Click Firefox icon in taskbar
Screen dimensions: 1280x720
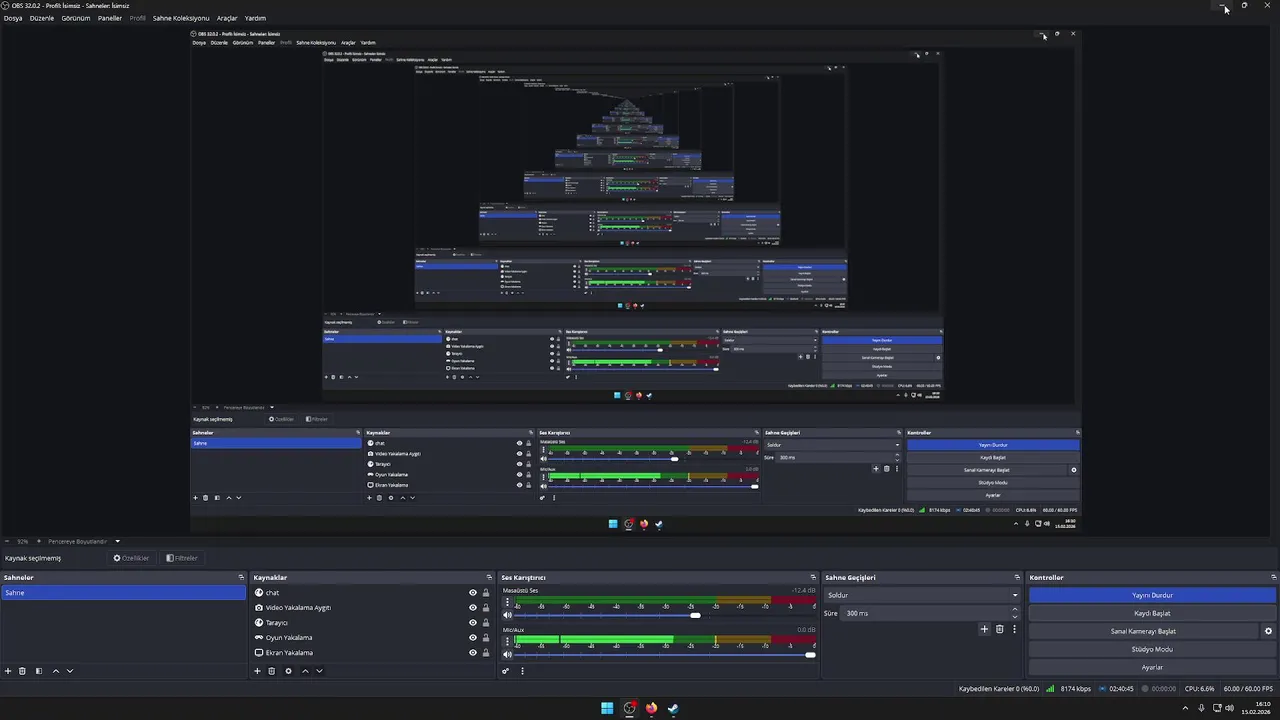pos(651,708)
